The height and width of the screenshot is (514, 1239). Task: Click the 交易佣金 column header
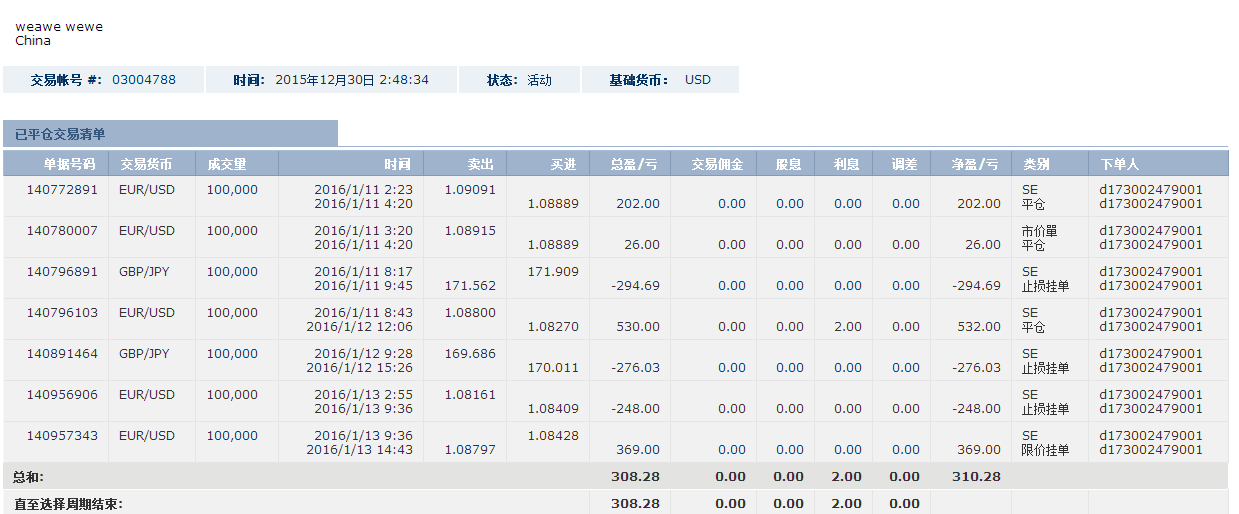click(x=717, y=164)
